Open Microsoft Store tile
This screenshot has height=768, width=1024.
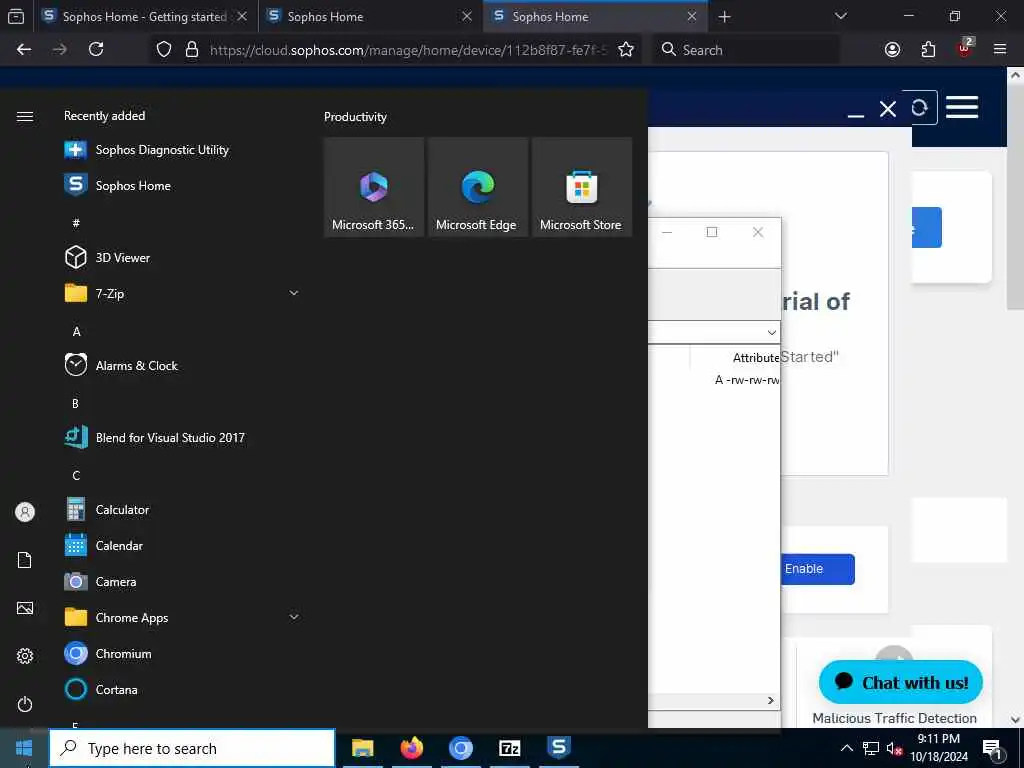pos(581,187)
